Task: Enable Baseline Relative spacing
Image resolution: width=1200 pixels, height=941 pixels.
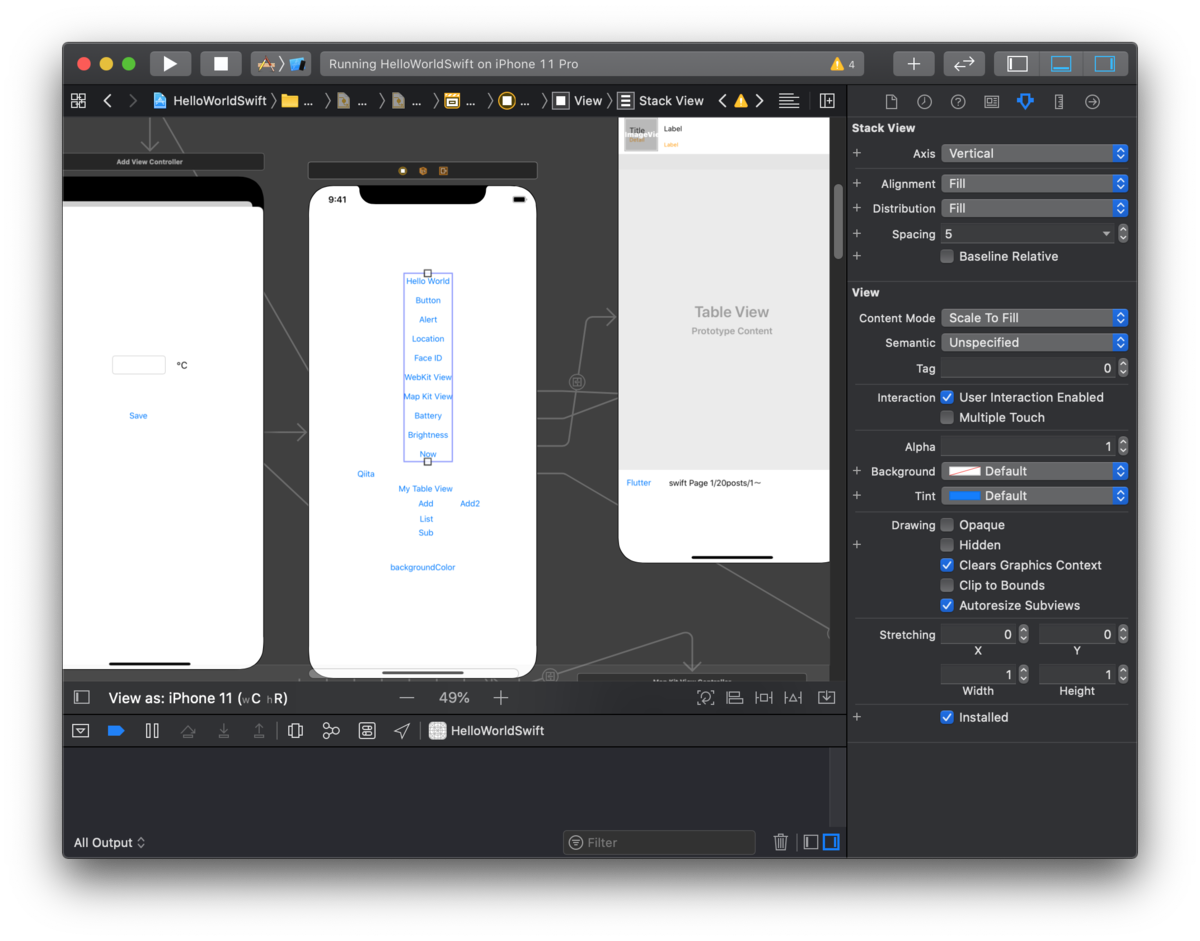Action: pyautogui.click(x=947, y=256)
